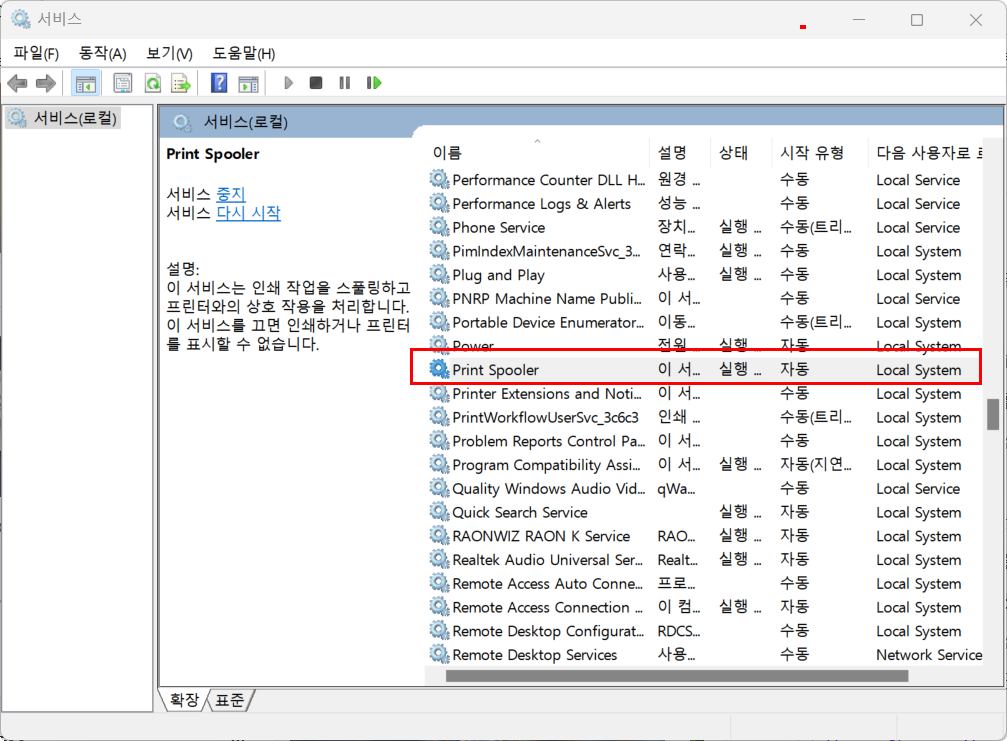Click Network Service logon value
Image resolution: width=1007 pixels, height=741 pixels.
929,655
